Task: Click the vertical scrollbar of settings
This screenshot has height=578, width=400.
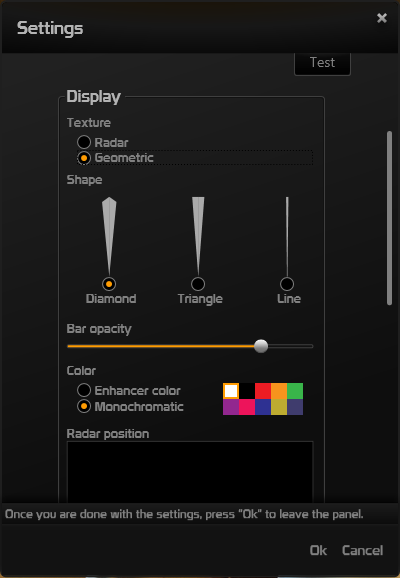Action: tap(389, 218)
